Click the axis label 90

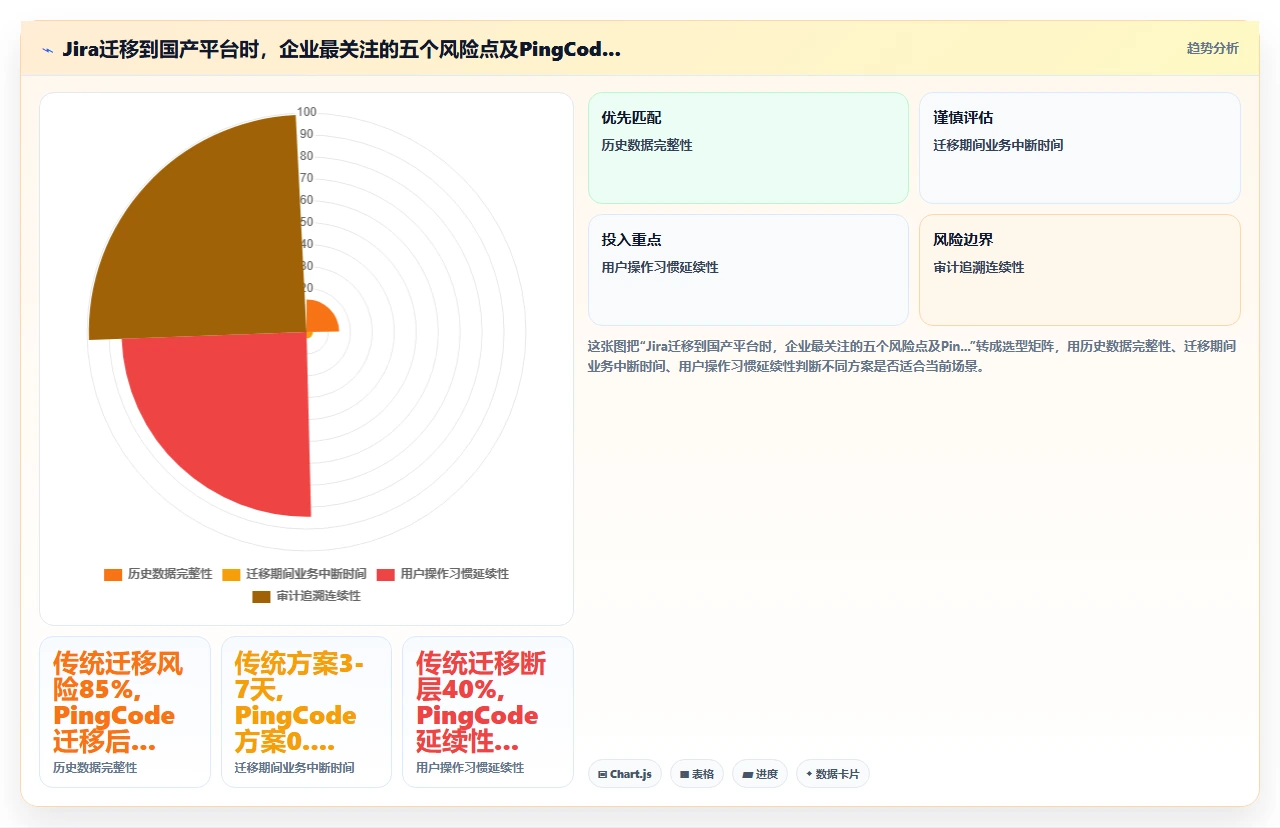306,134
